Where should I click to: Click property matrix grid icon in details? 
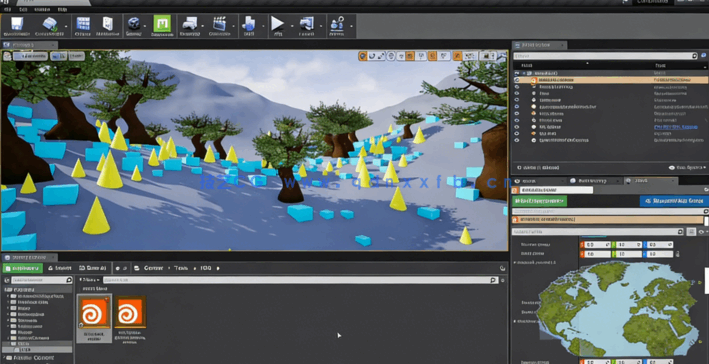coord(691,232)
